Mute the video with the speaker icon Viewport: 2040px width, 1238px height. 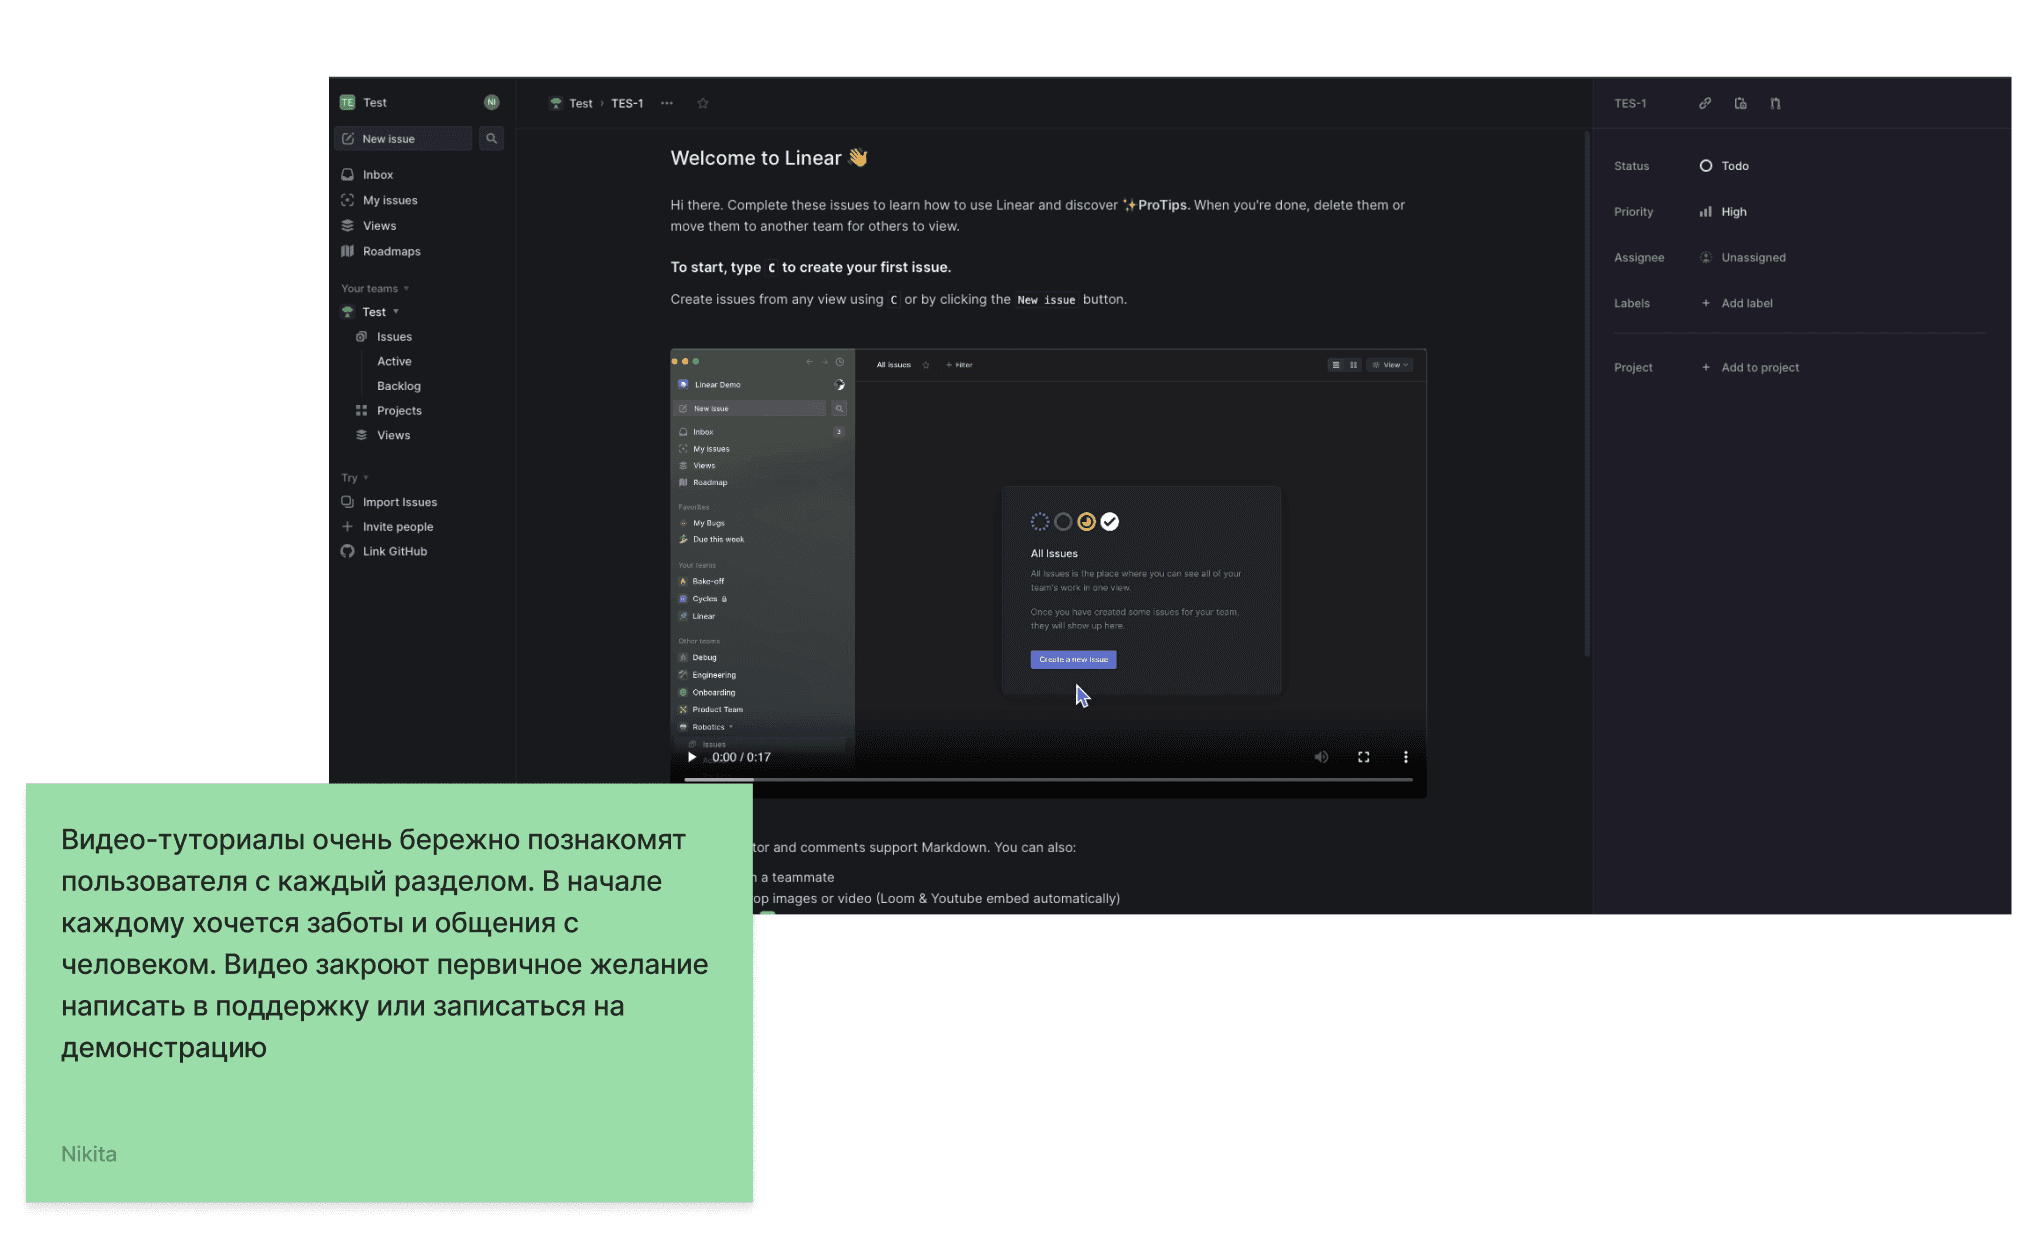pos(1321,757)
